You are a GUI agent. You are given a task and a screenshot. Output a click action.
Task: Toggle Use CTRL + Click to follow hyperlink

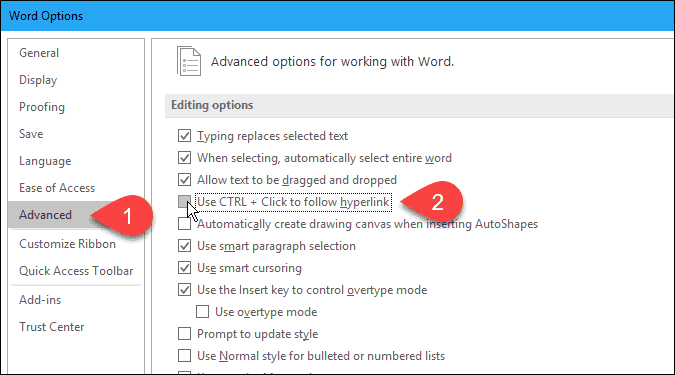184,202
